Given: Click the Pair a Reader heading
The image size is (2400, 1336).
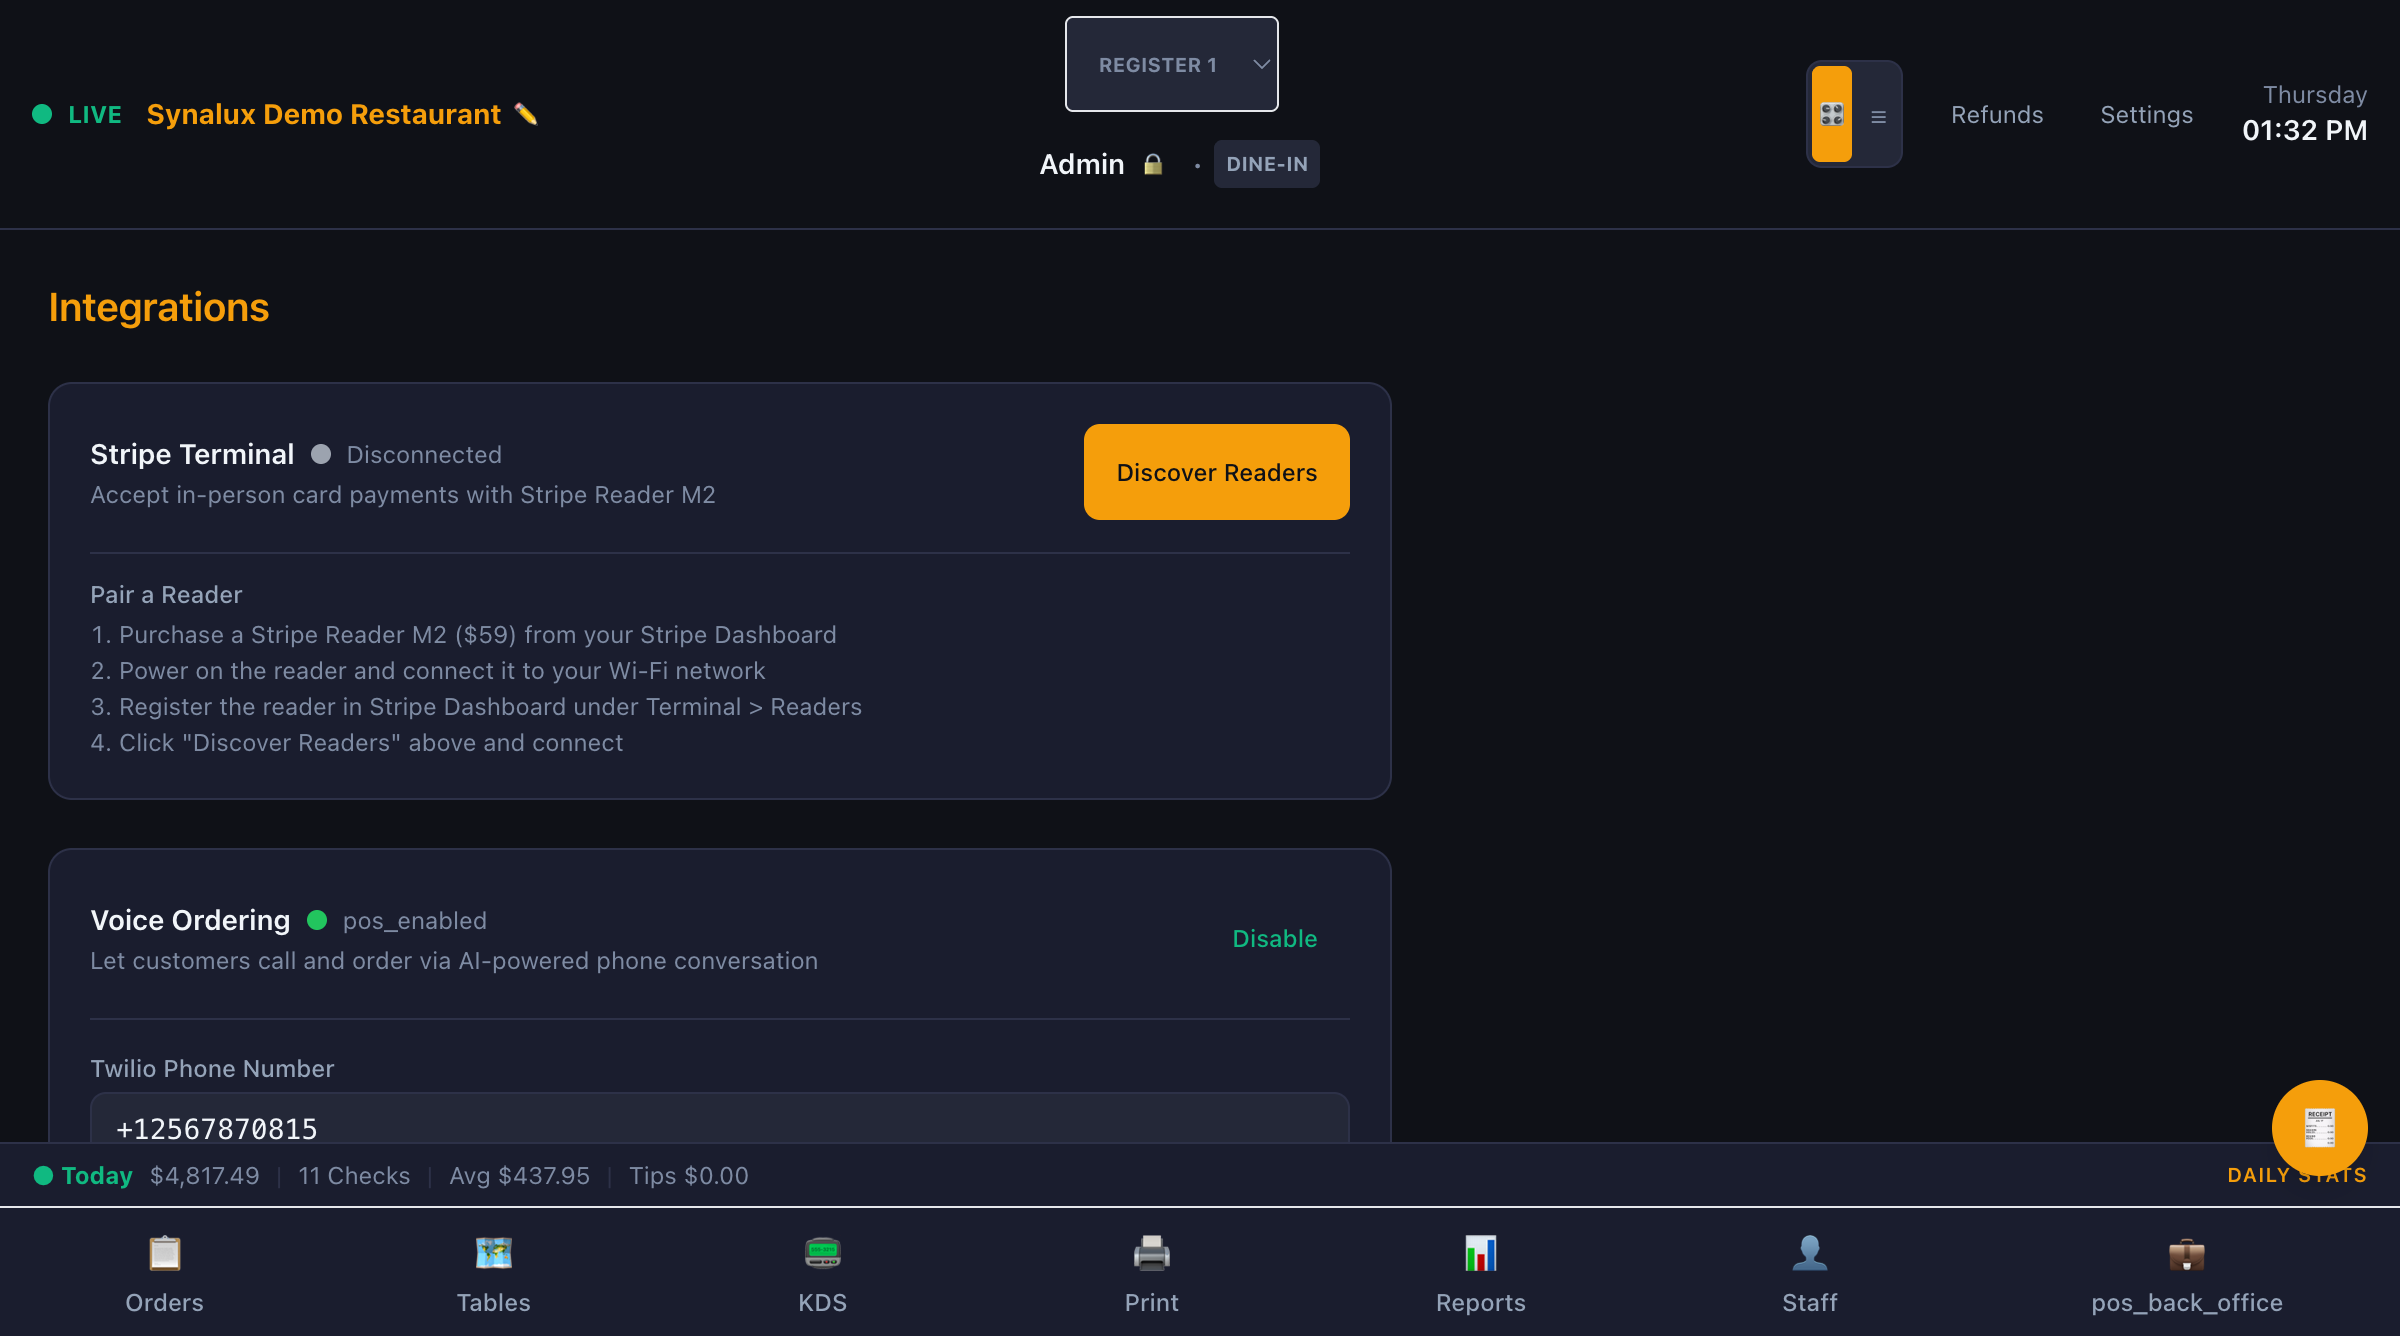Looking at the screenshot, I should (166, 595).
